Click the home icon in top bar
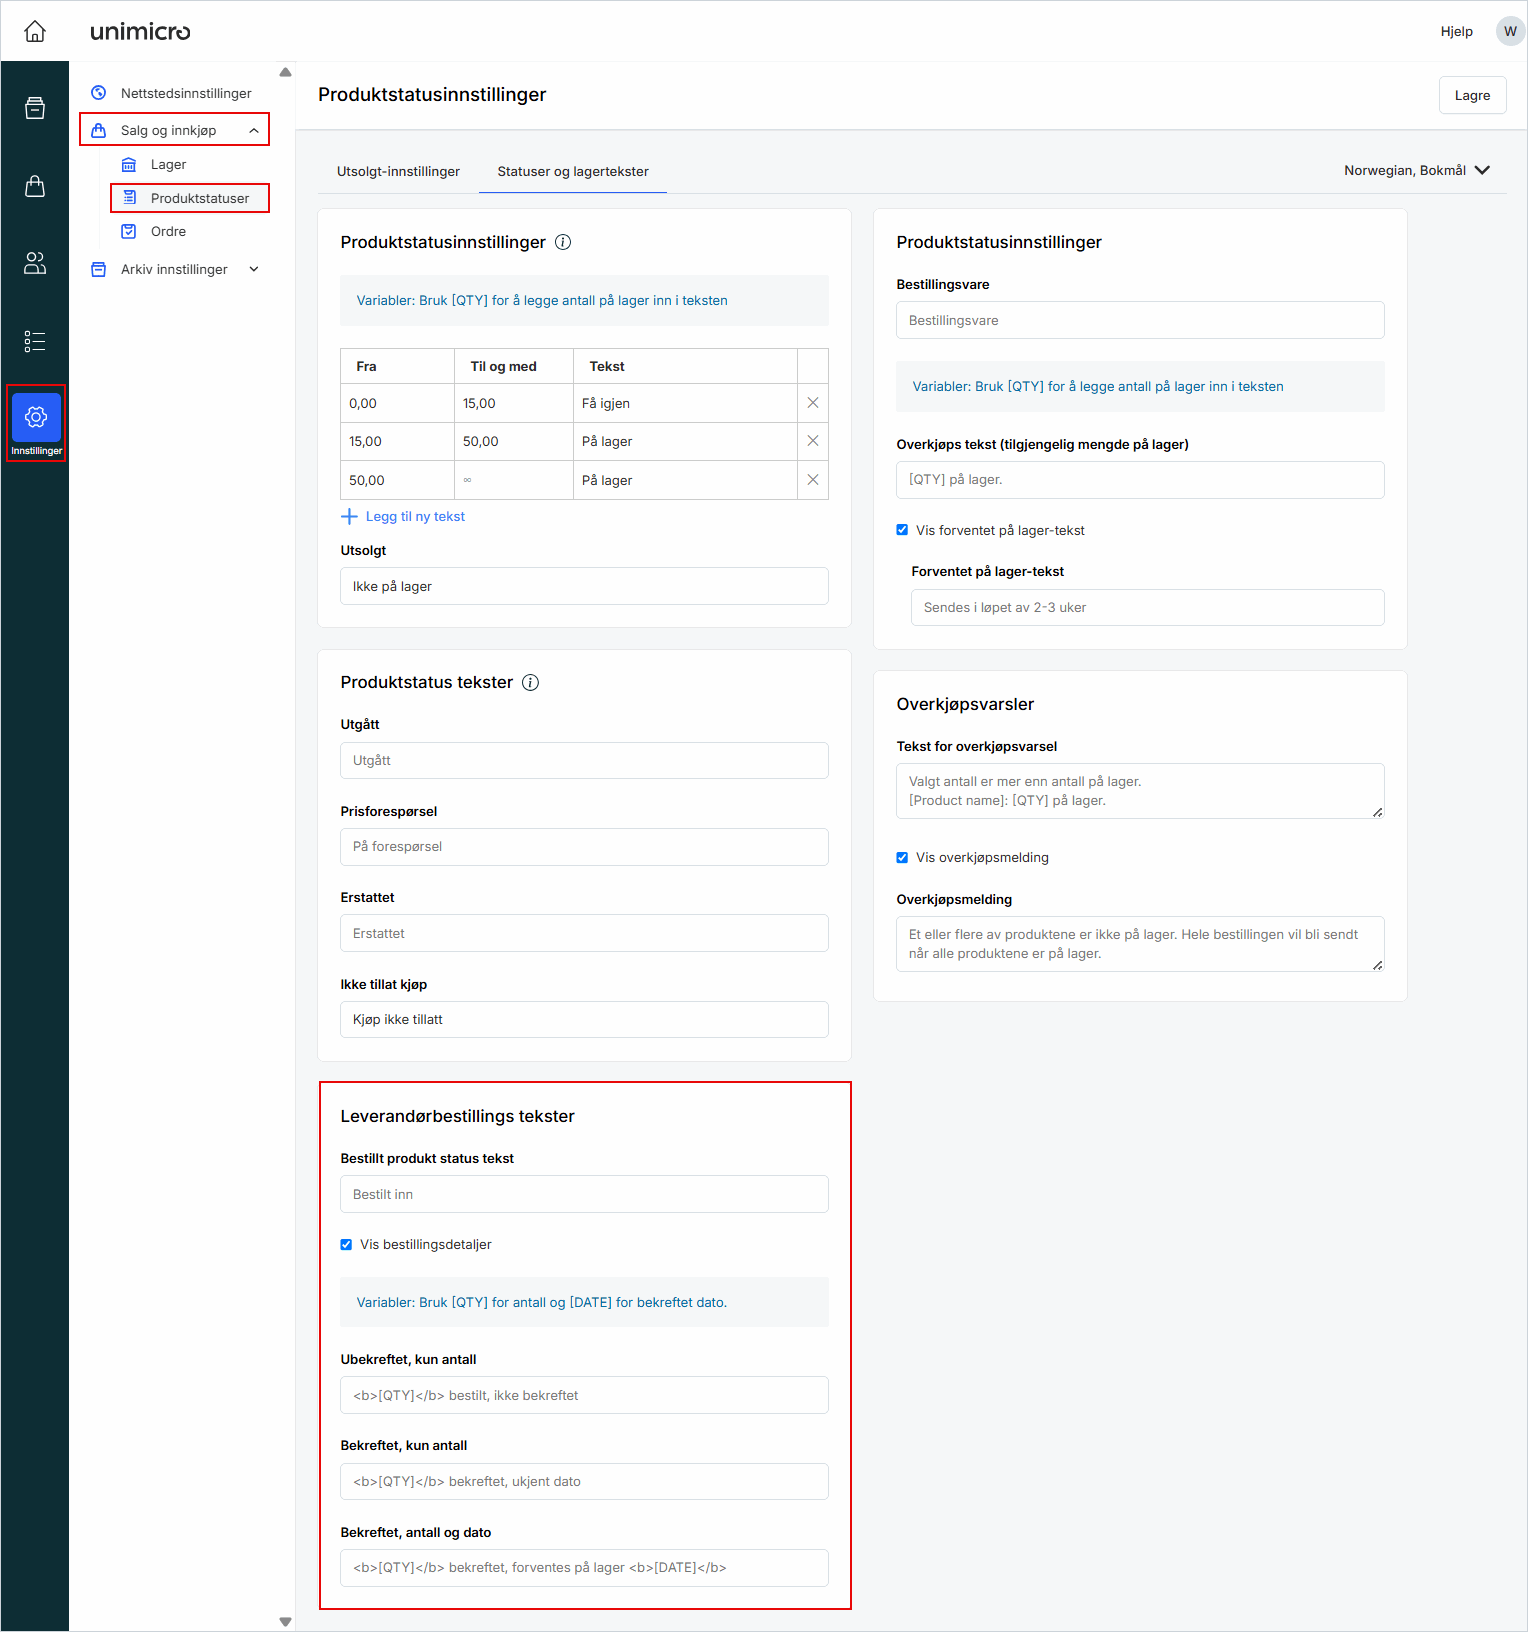The image size is (1528, 1632). (x=35, y=32)
